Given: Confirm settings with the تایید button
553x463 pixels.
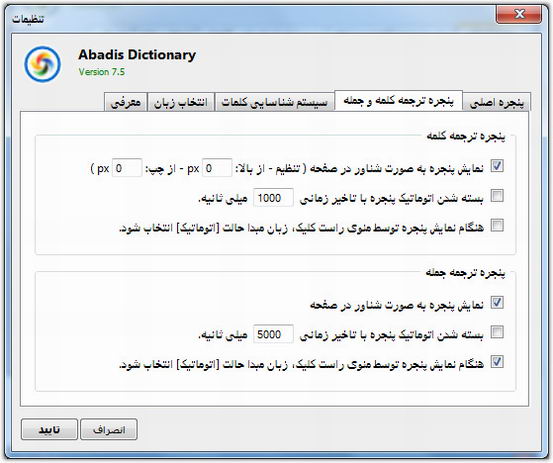Looking at the screenshot, I should coord(49,430).
